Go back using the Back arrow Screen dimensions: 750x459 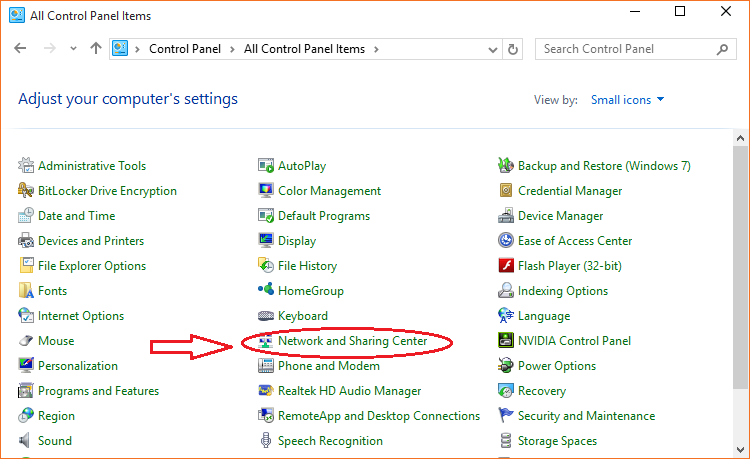click(x=20, y=48)
